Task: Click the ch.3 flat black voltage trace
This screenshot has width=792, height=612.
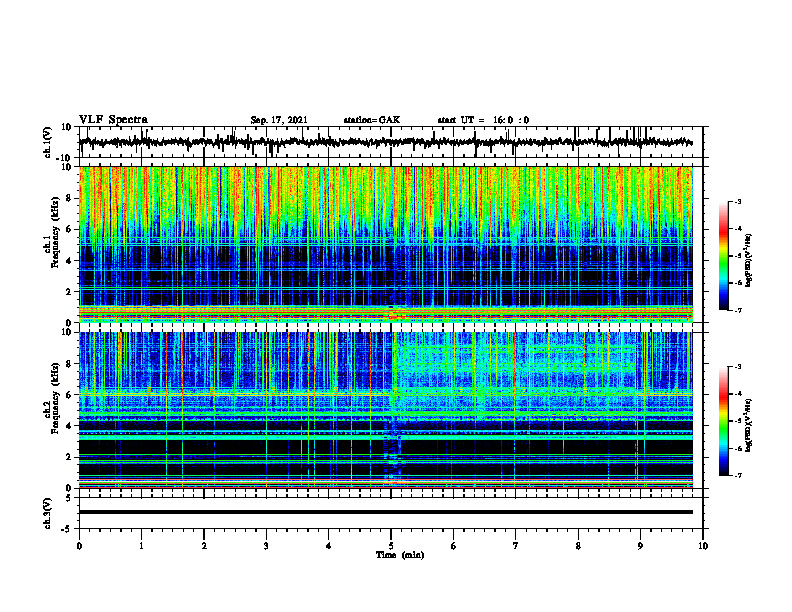Action: [386, 512]
